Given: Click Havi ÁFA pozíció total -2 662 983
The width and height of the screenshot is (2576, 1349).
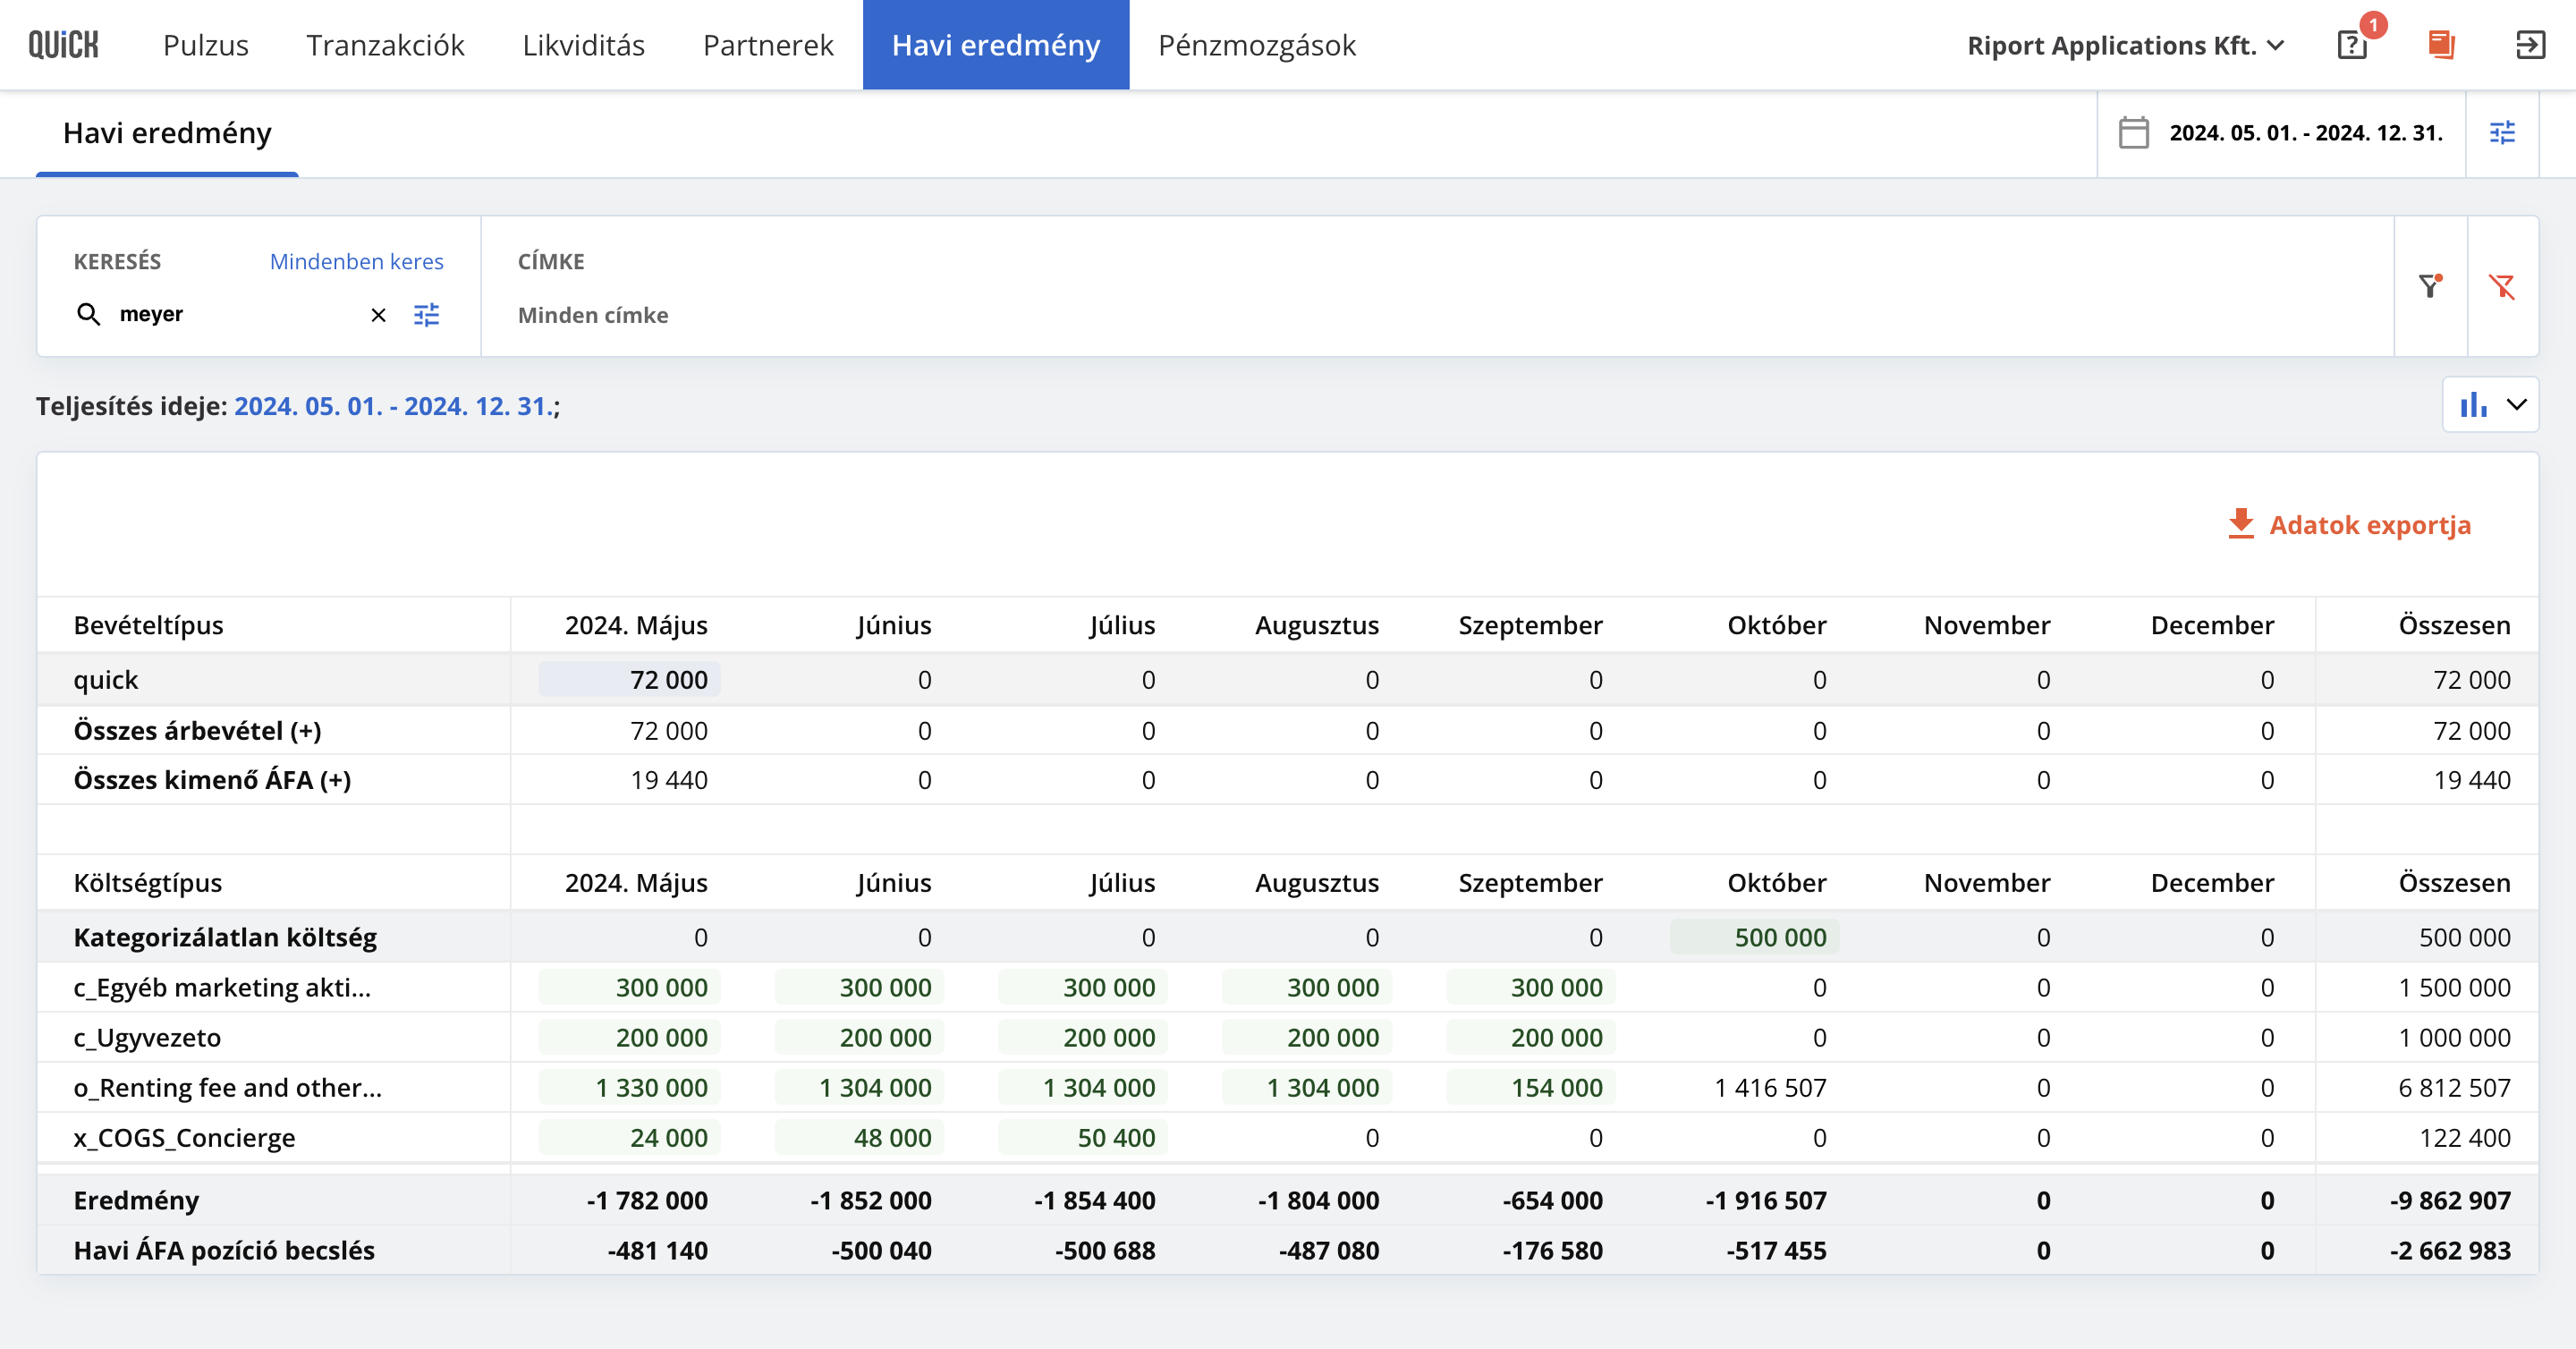Looking at the screenshot, I should (2450, 1250).
